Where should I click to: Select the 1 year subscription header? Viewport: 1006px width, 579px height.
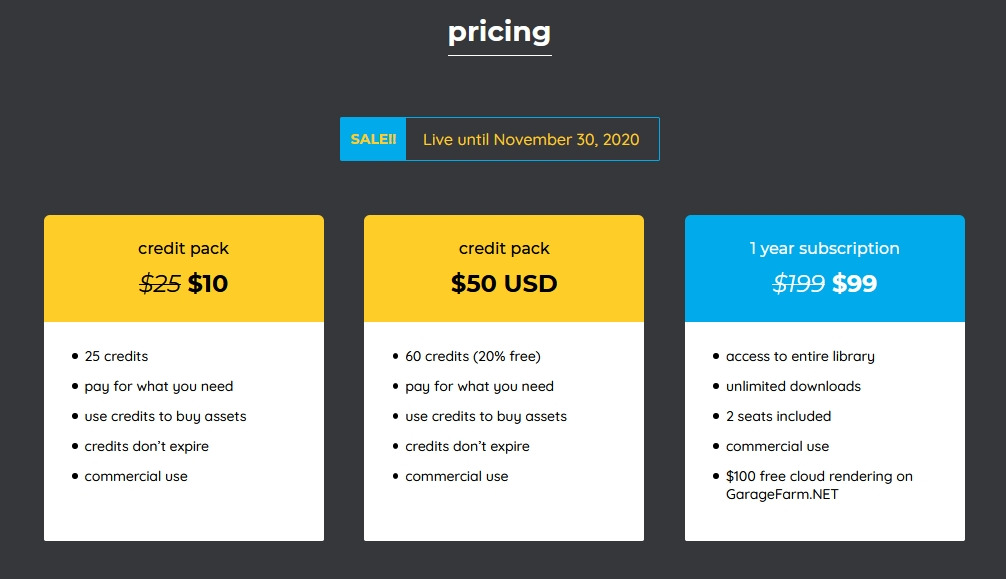(824, 268)
